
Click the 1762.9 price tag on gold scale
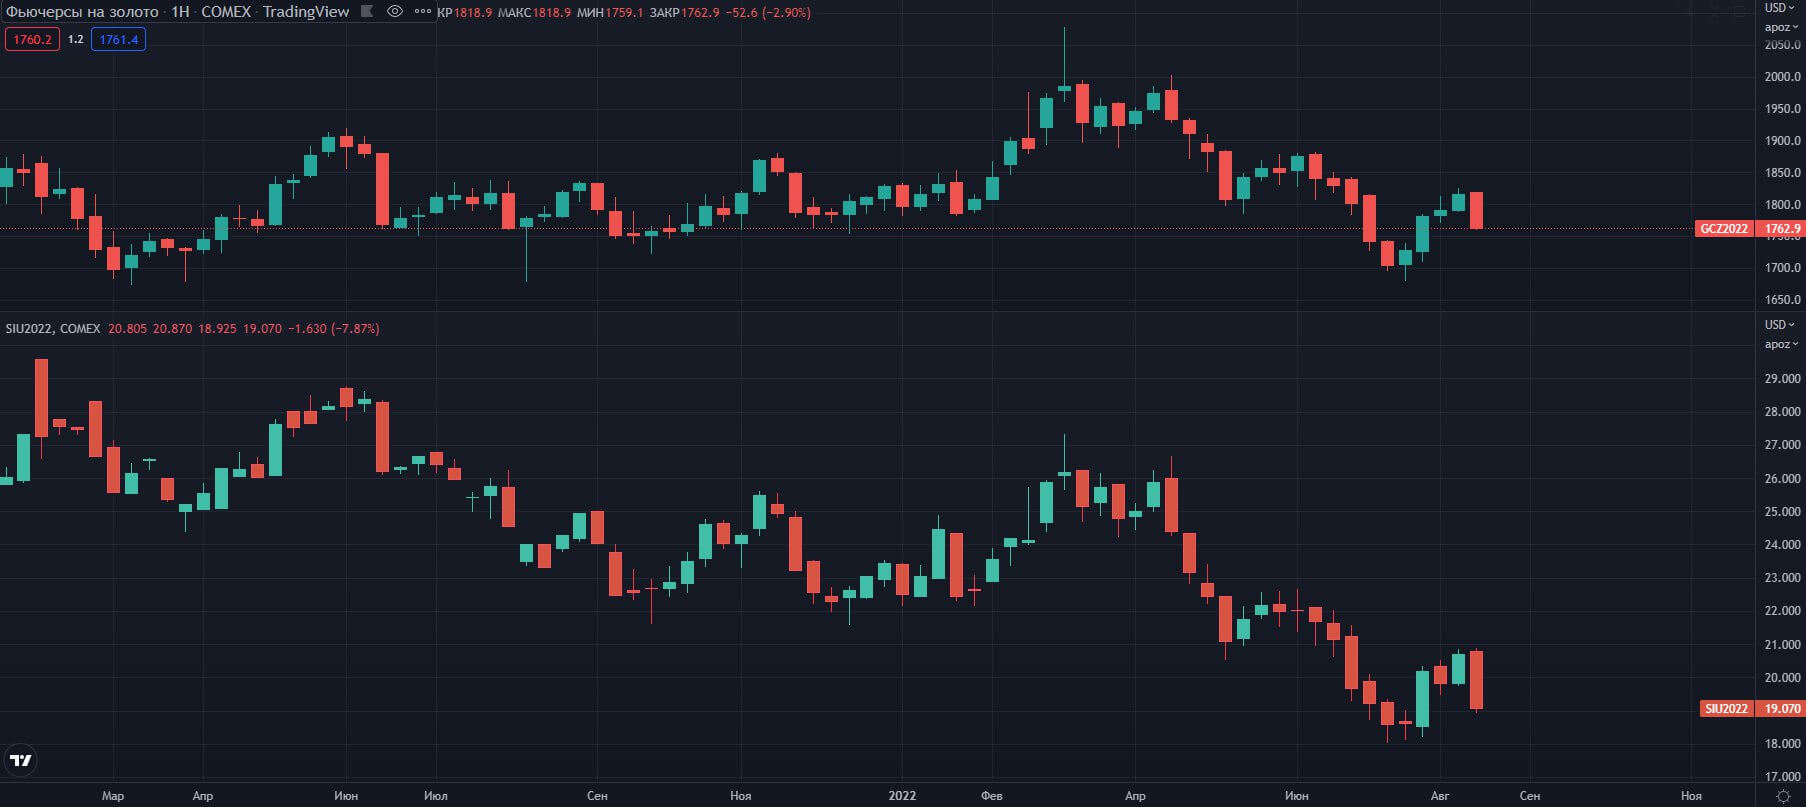1781,229
